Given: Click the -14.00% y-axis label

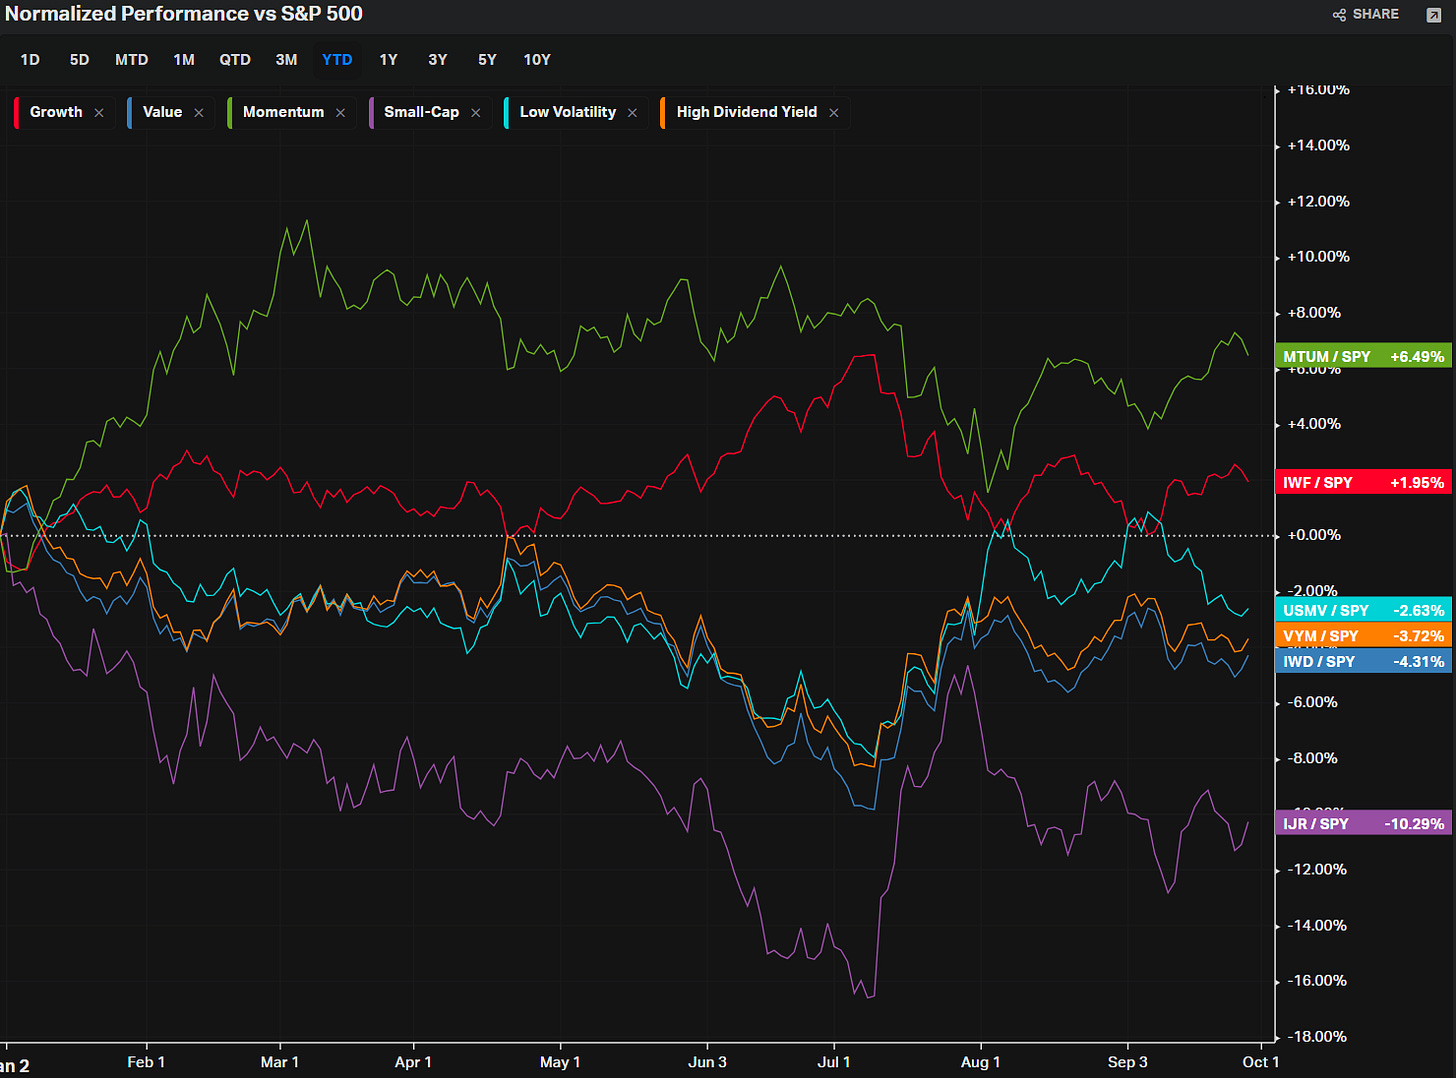Looking at the screenshot, I should pos(1318,925).
